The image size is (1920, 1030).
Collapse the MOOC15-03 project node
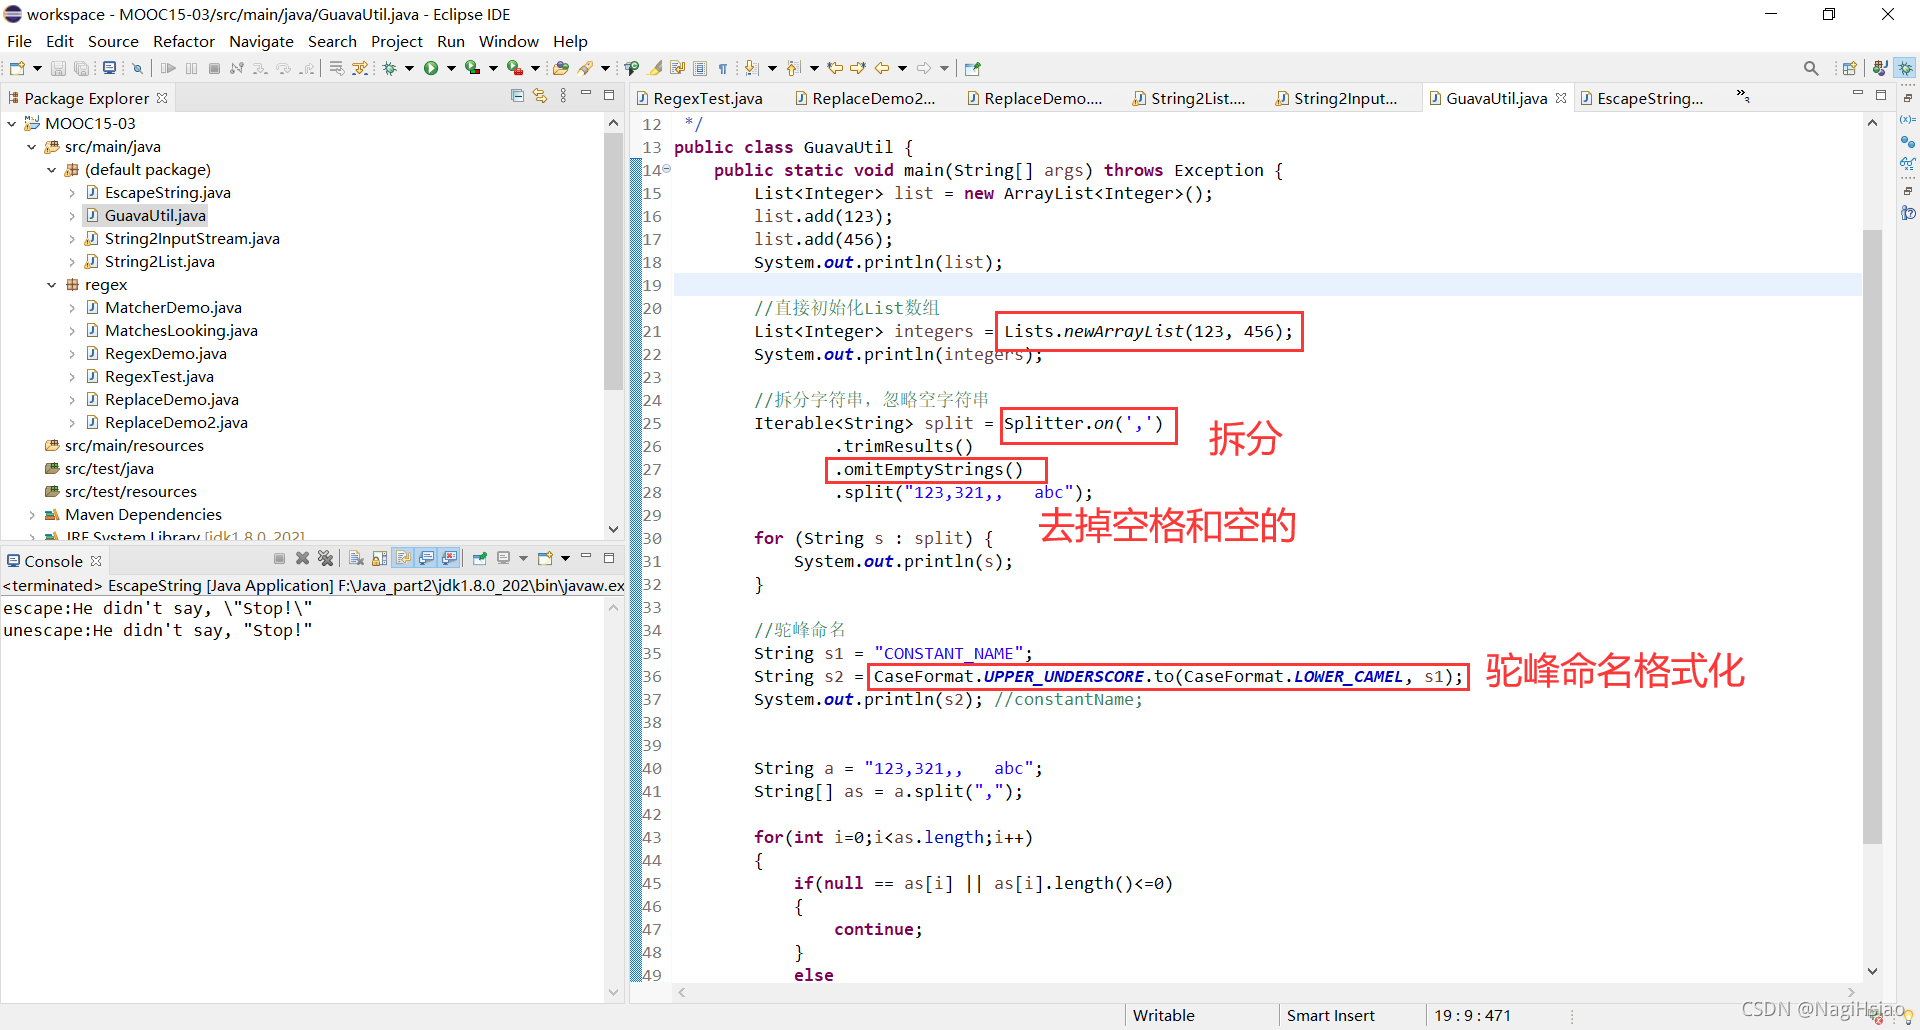(12, 123)
